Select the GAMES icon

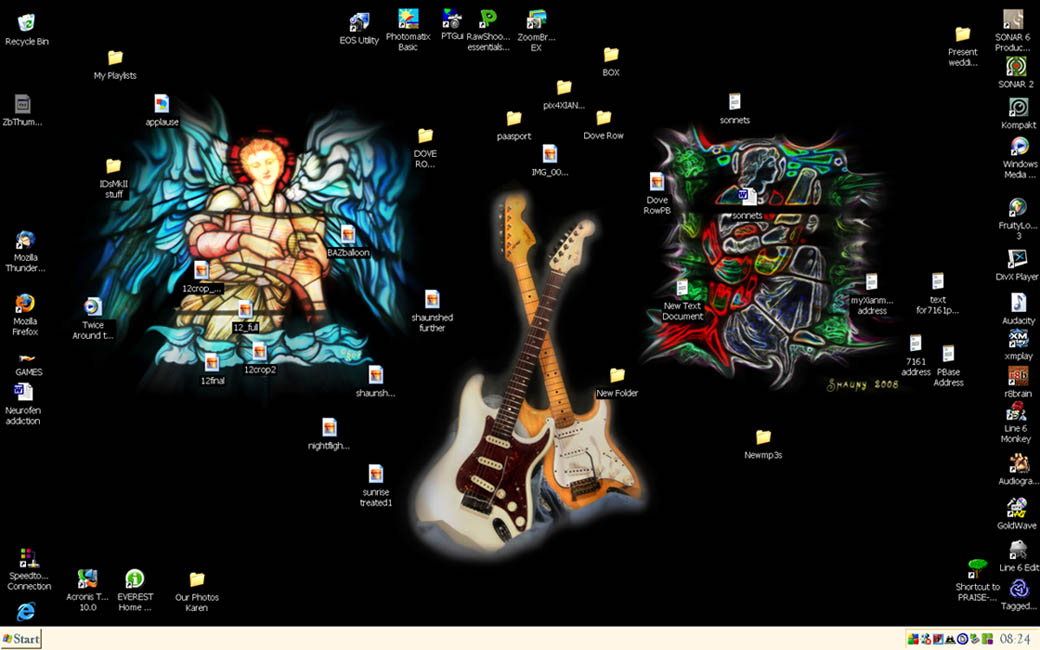click(27, 358)
